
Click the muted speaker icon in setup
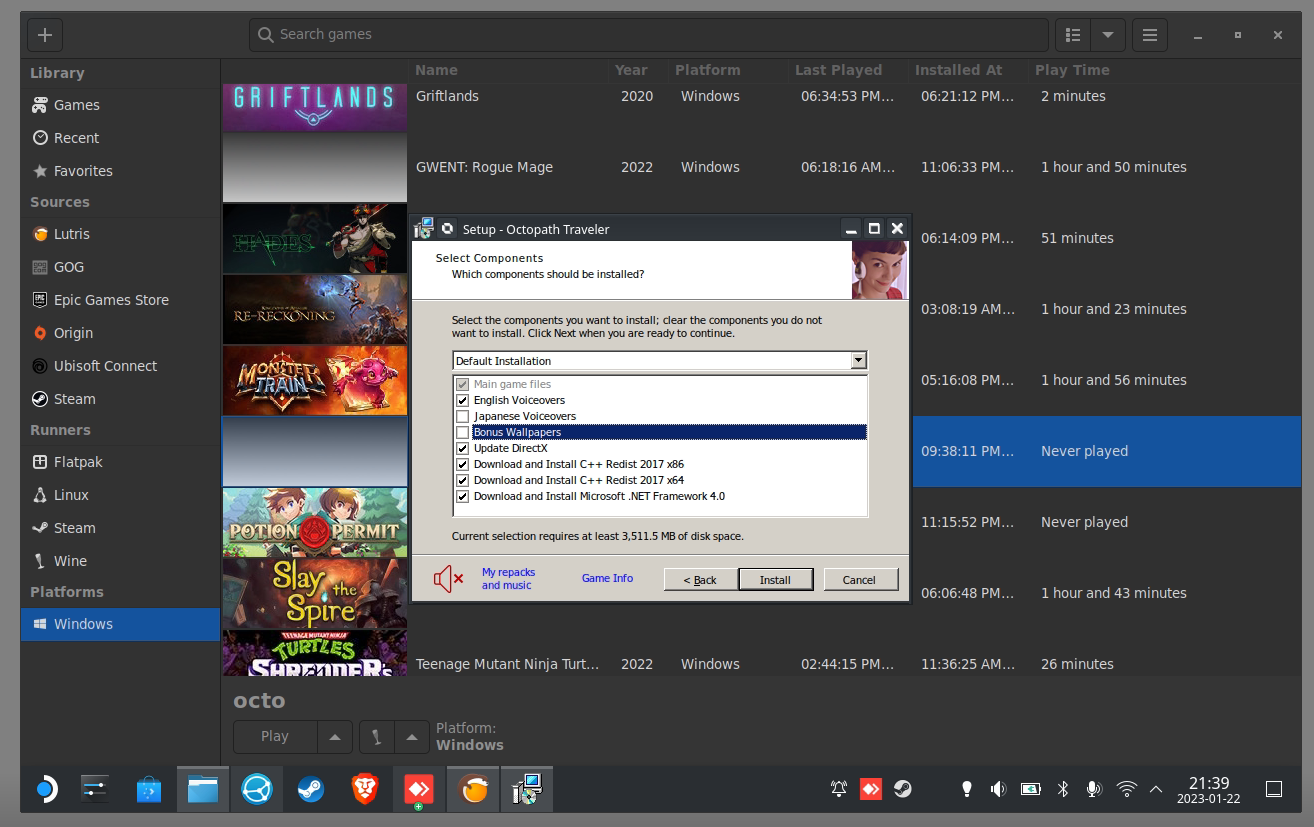pos(448,578)
